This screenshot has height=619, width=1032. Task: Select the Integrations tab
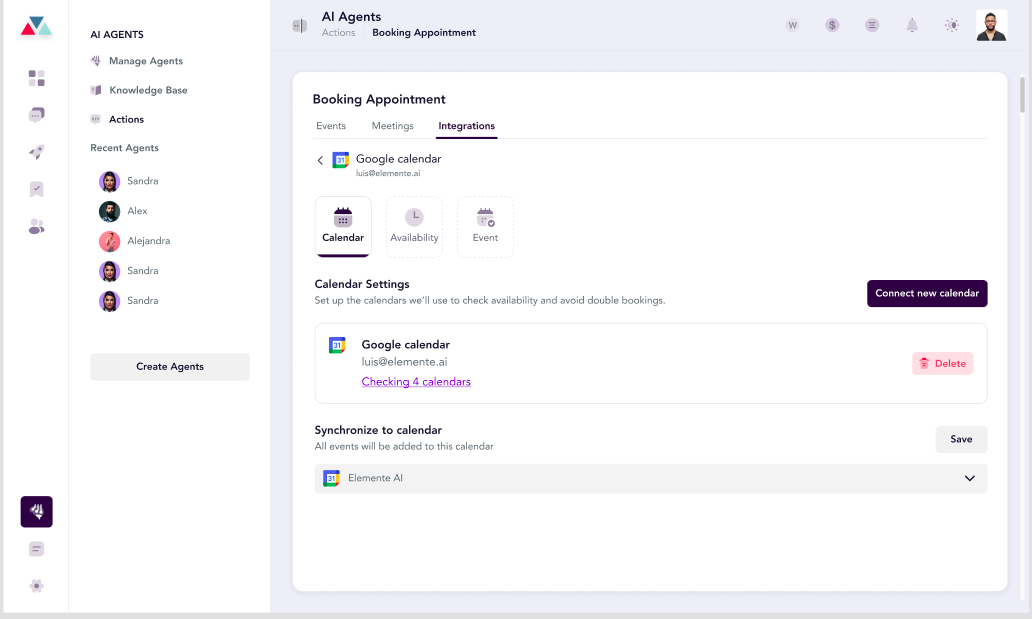[x=467, y=126]
